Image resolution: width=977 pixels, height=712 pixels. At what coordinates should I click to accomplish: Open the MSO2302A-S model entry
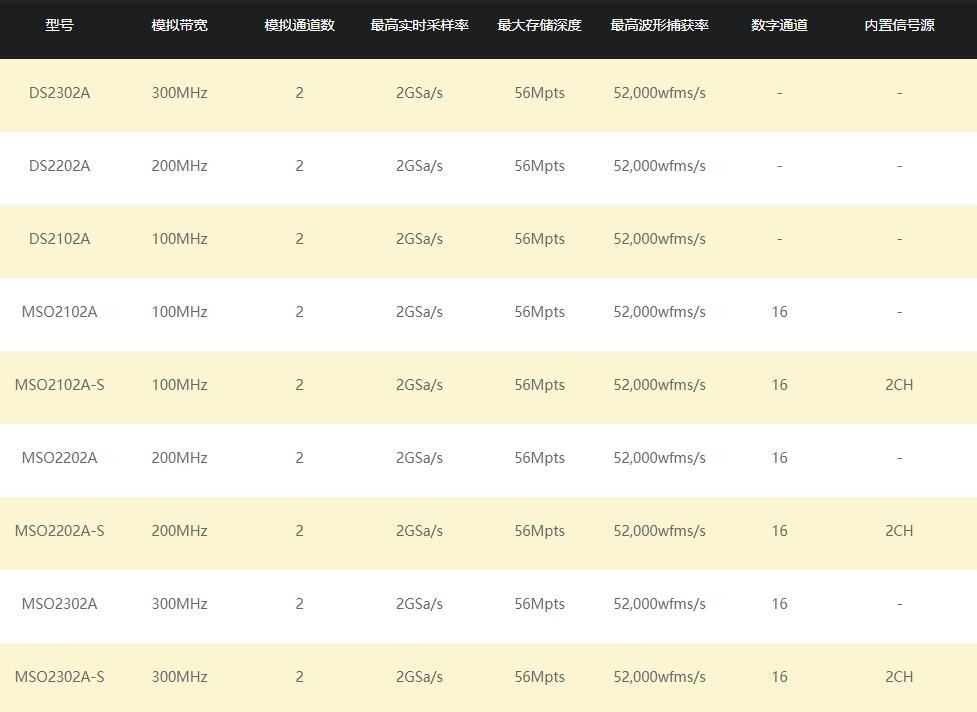pyautogui.click(x=59, y=677)
